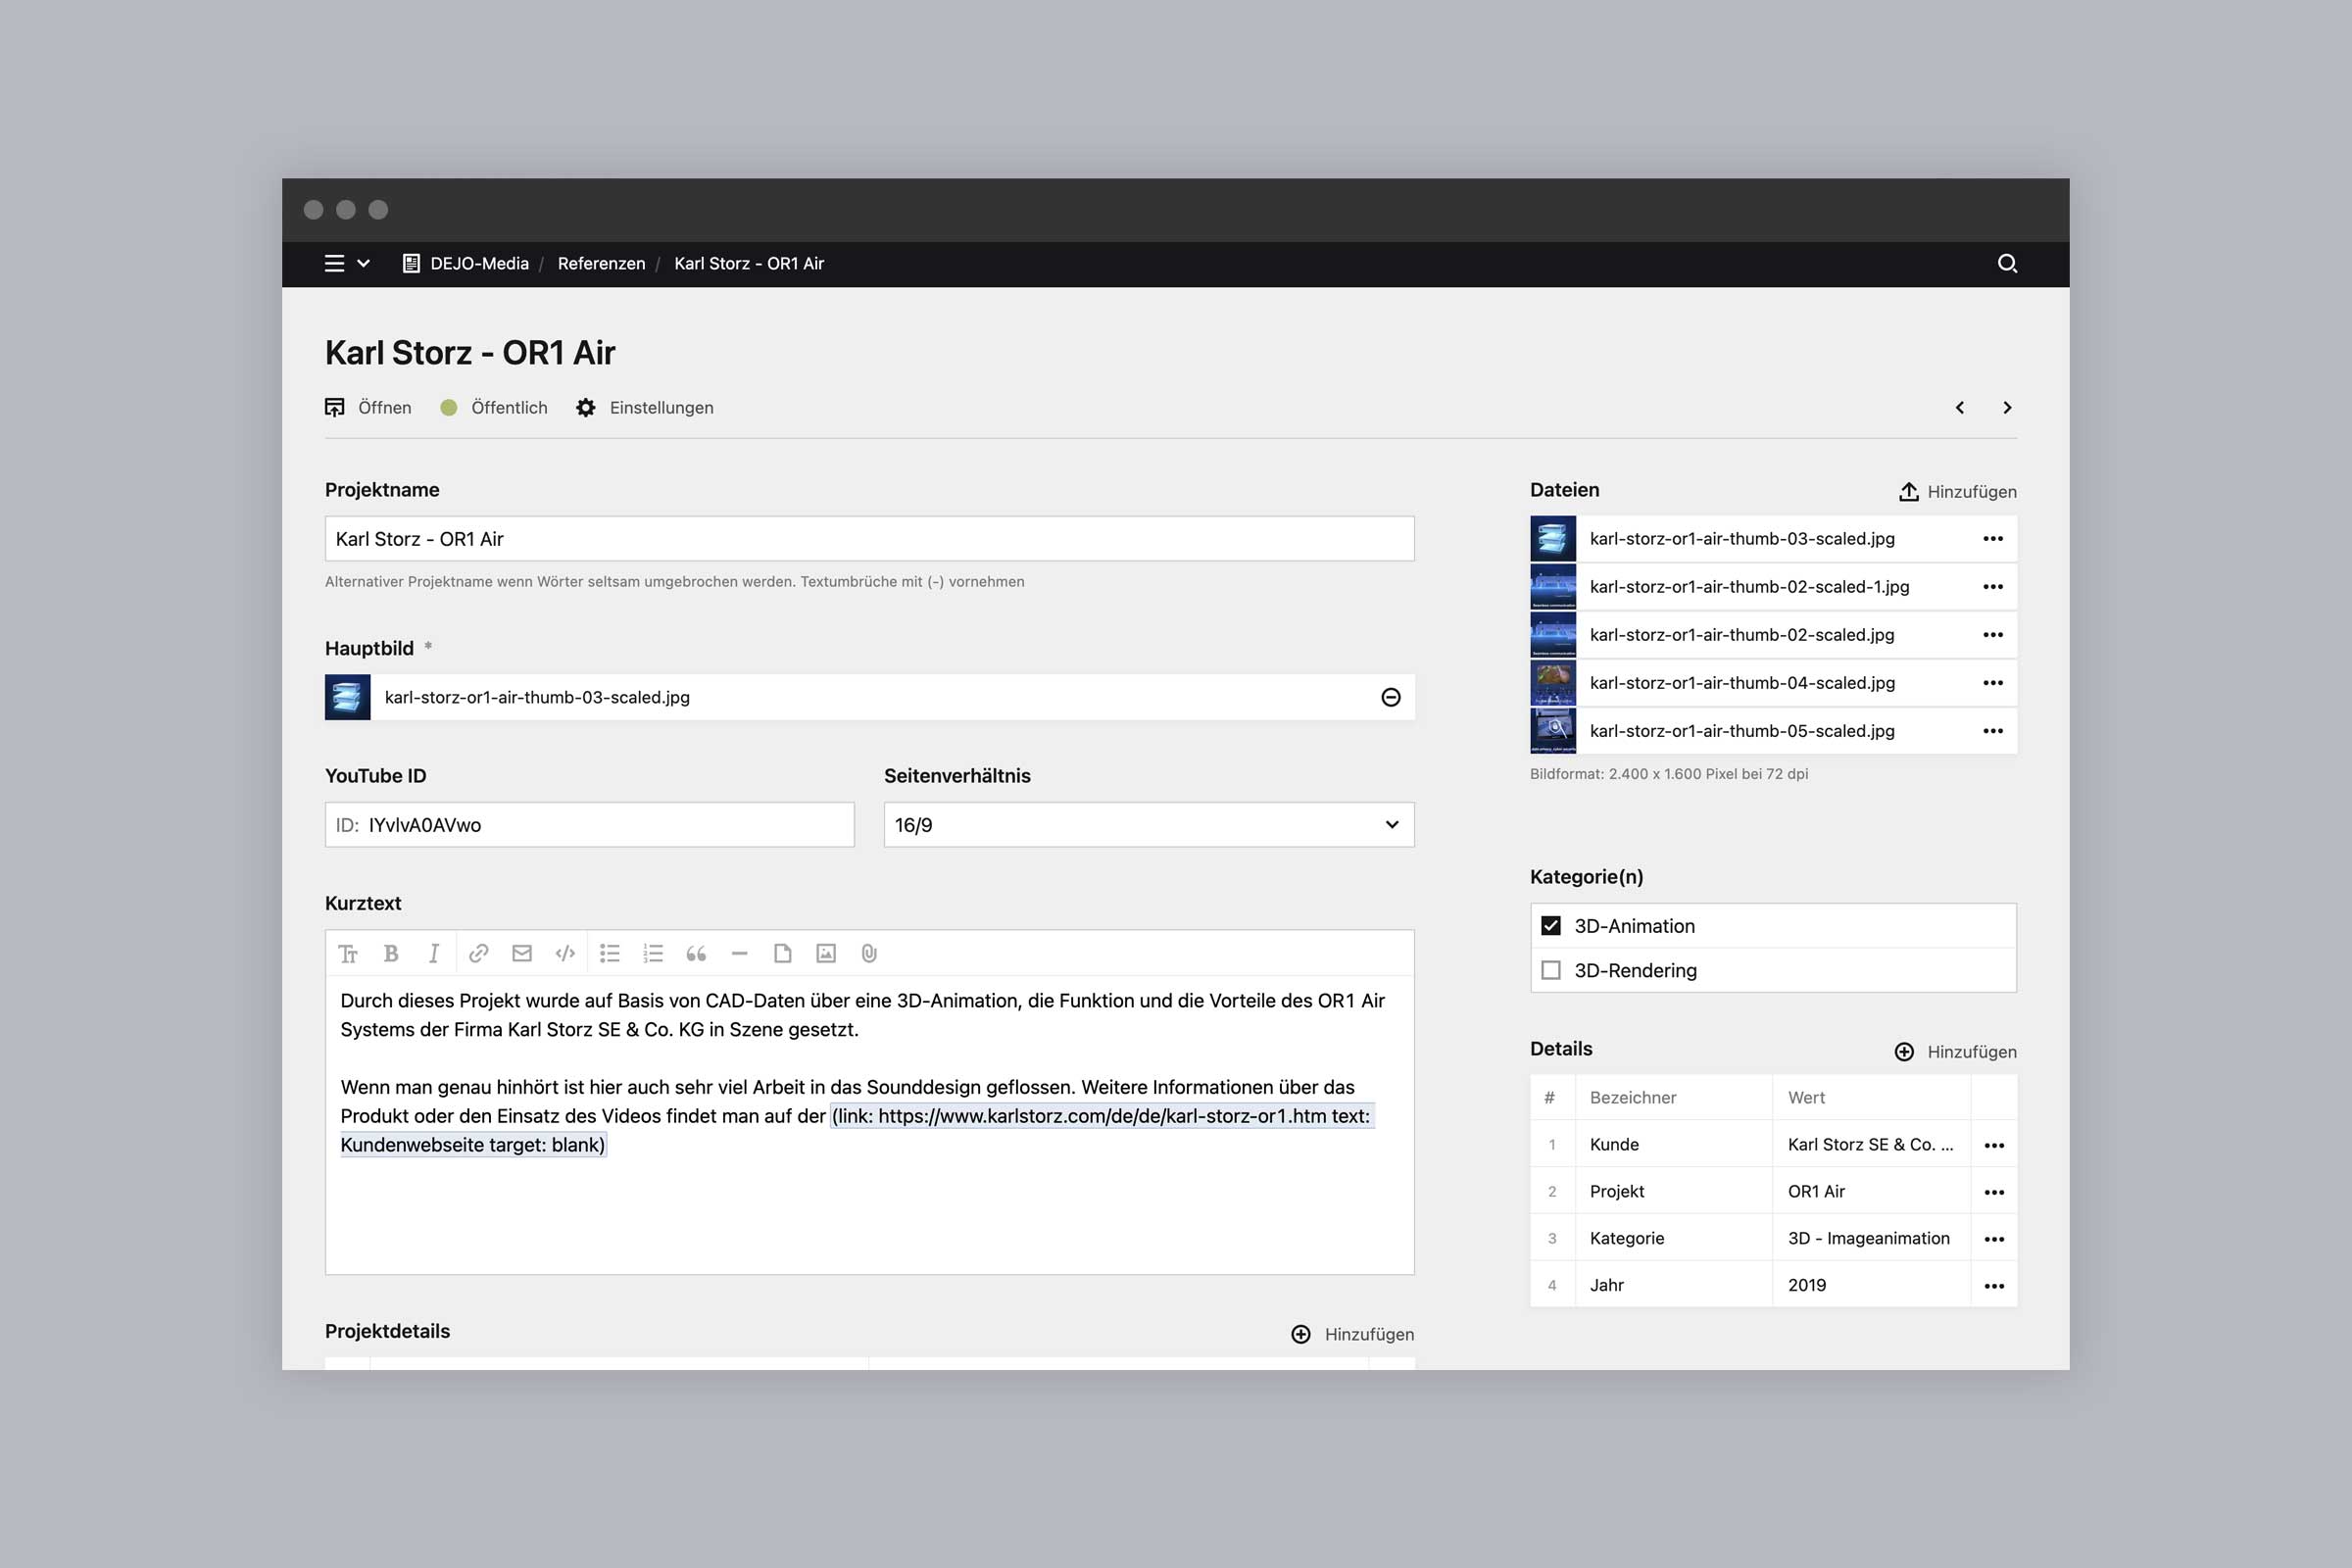Click the bulleted list icon
Screen dimensions: 2352x1568
[609, 953]
